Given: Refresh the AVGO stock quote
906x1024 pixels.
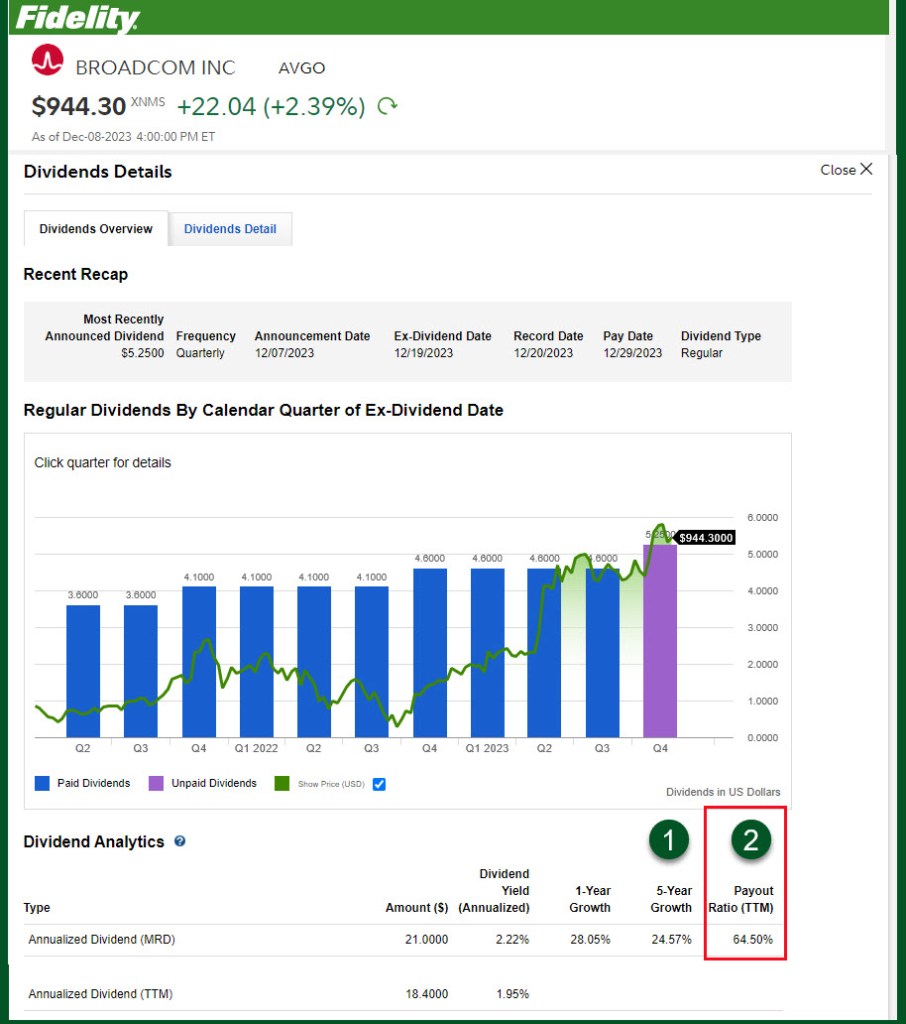Looking at the screenshot, I should click(387, 106).
